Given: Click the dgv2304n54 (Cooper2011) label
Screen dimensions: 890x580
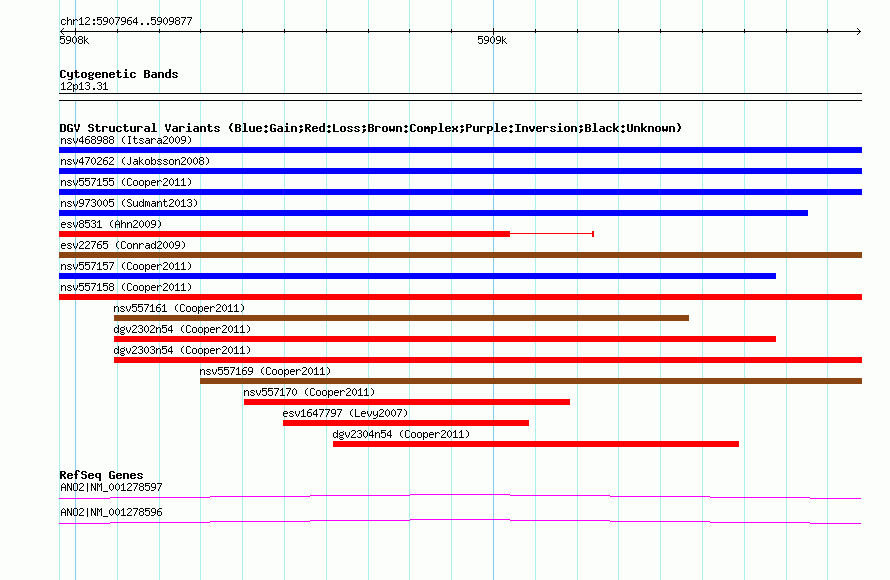Looking at the screenshot, I should tap(401, 434).
